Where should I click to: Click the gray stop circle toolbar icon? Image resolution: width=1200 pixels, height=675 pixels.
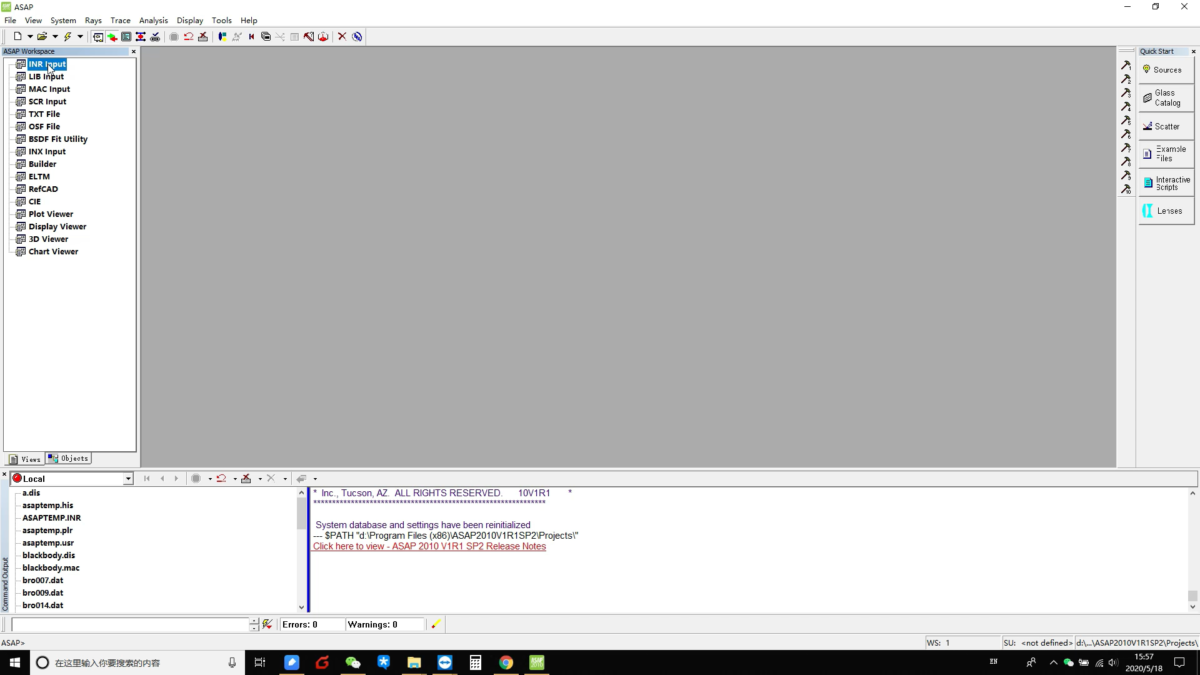174,37
